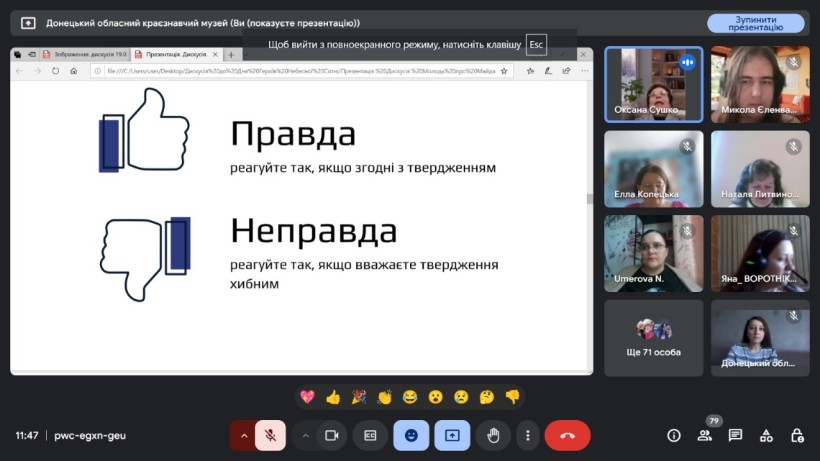Open the activities panel
Screen dimensions: 820x461
[x=766, y=435]
